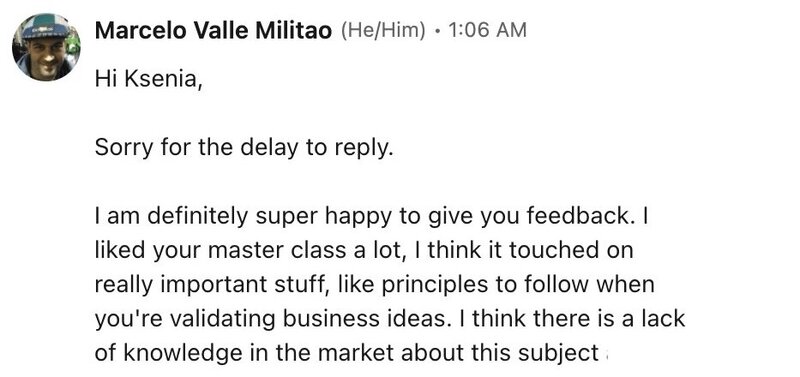Click the line beginning "really important stuff"
The height and width of the screenshot is (377, 800).
click(374, 285)
